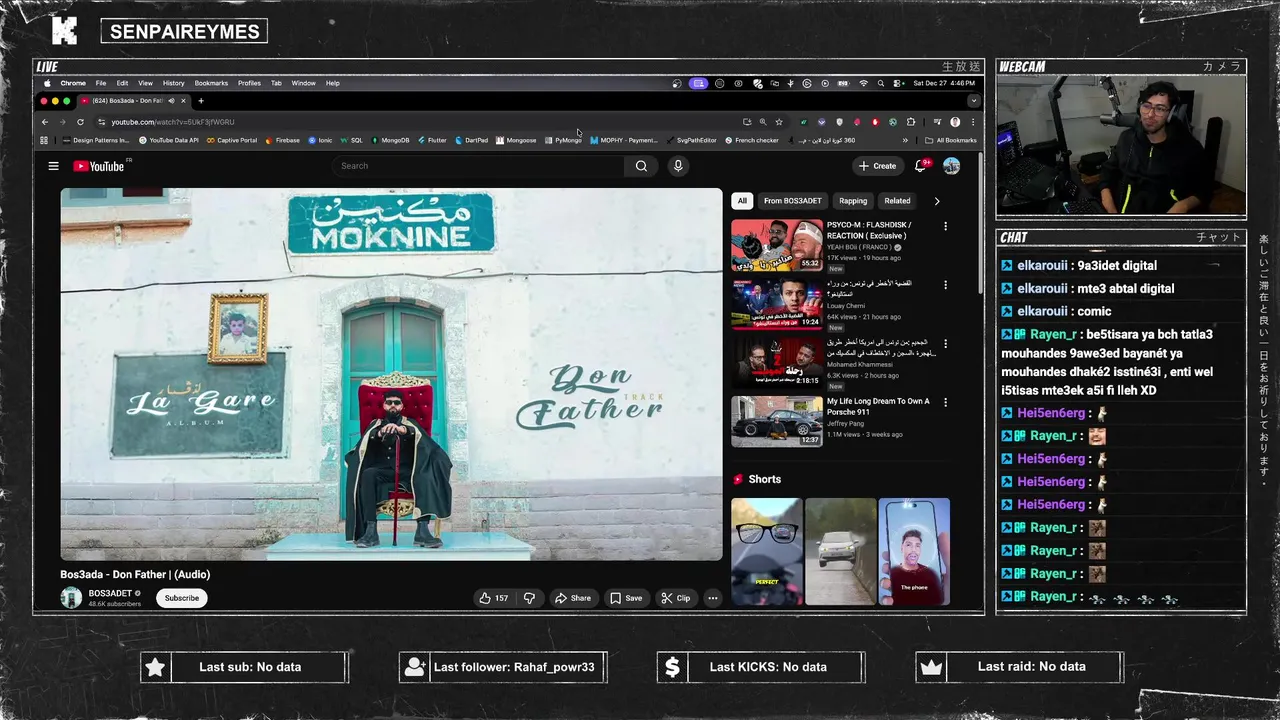This screenshot has height=720, width=1280.
Task: Open the Profiles menu
Action: (249, 83)
